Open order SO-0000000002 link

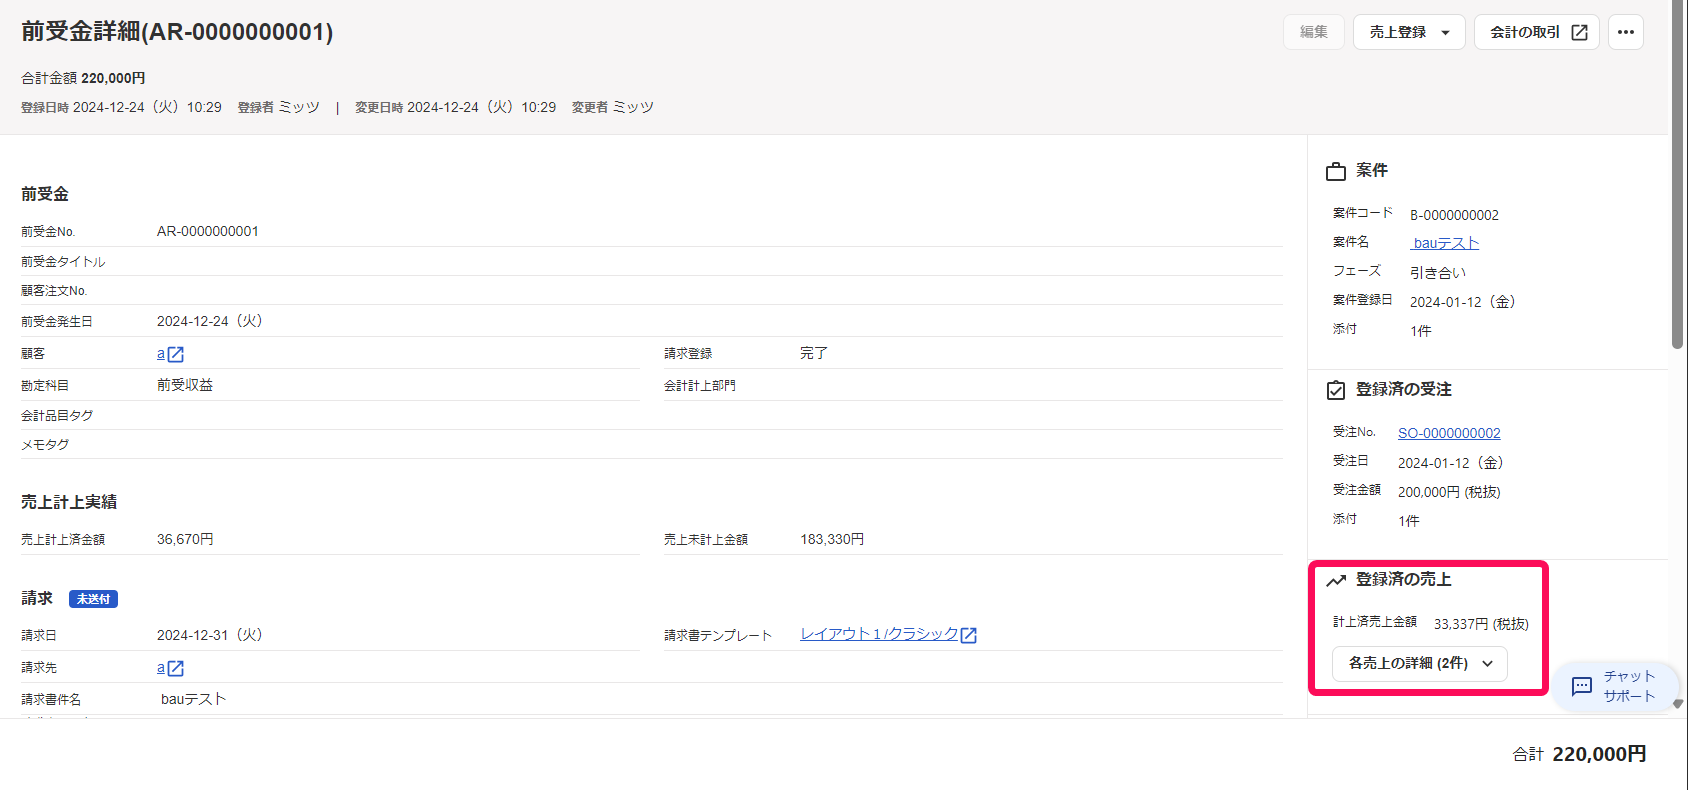[x=1449, y=433]
